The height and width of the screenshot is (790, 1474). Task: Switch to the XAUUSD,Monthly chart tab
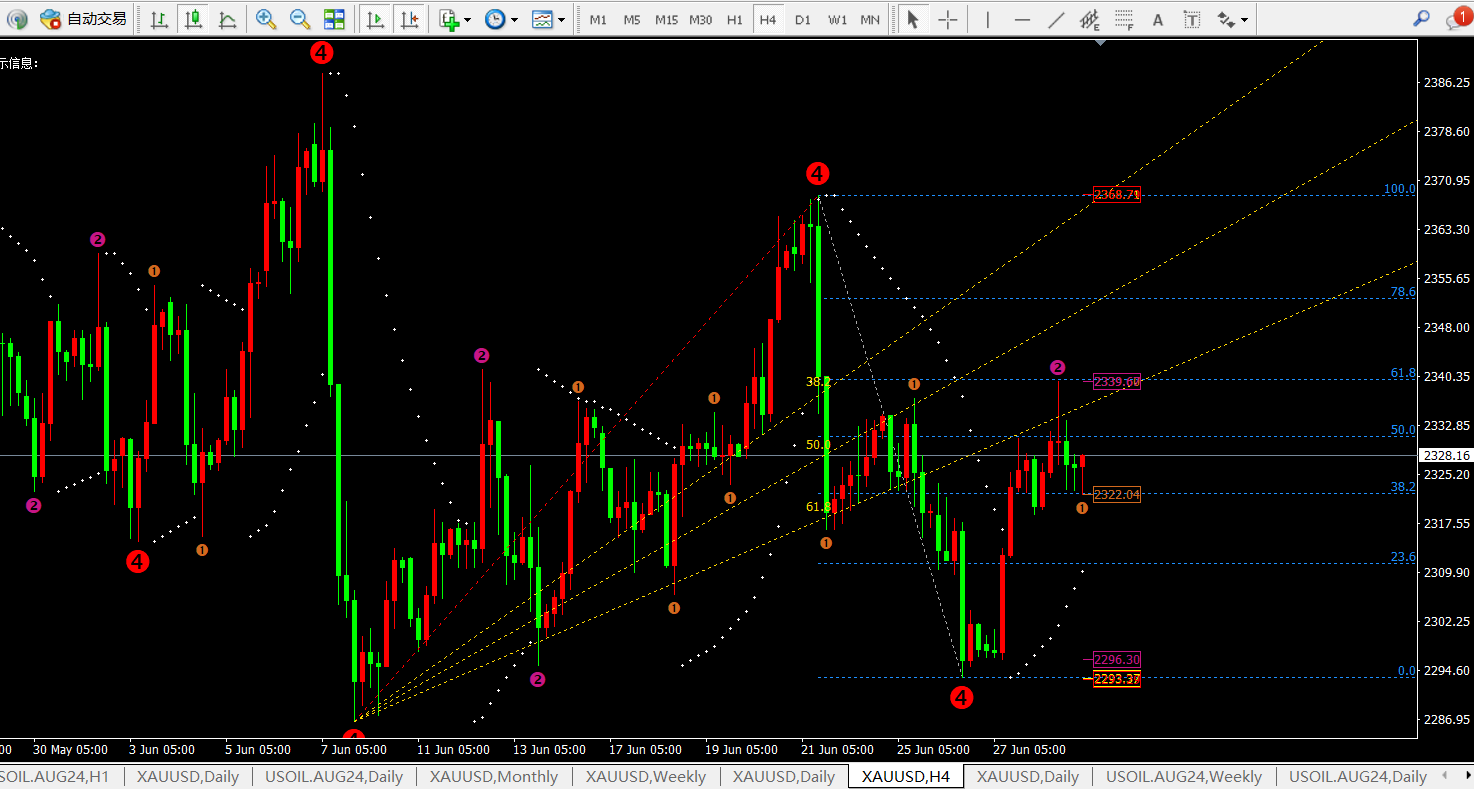494,777
